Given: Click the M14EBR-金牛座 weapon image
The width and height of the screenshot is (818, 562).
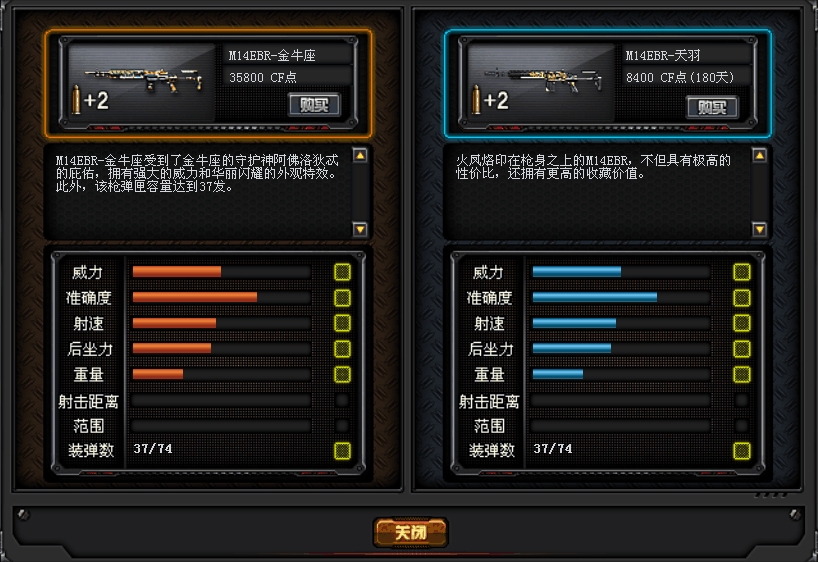Looking at the screenshot, I should 144,80.
